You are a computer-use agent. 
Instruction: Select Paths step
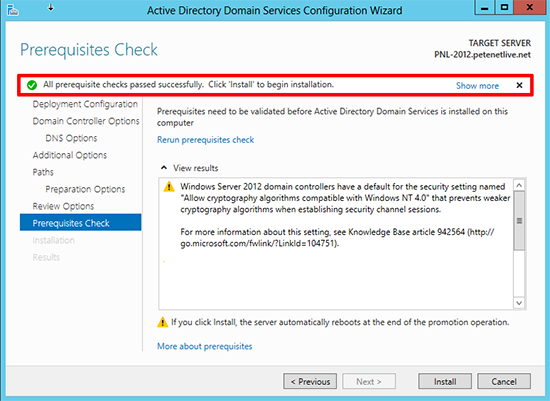pyautogui.click(x=43, y=172)
